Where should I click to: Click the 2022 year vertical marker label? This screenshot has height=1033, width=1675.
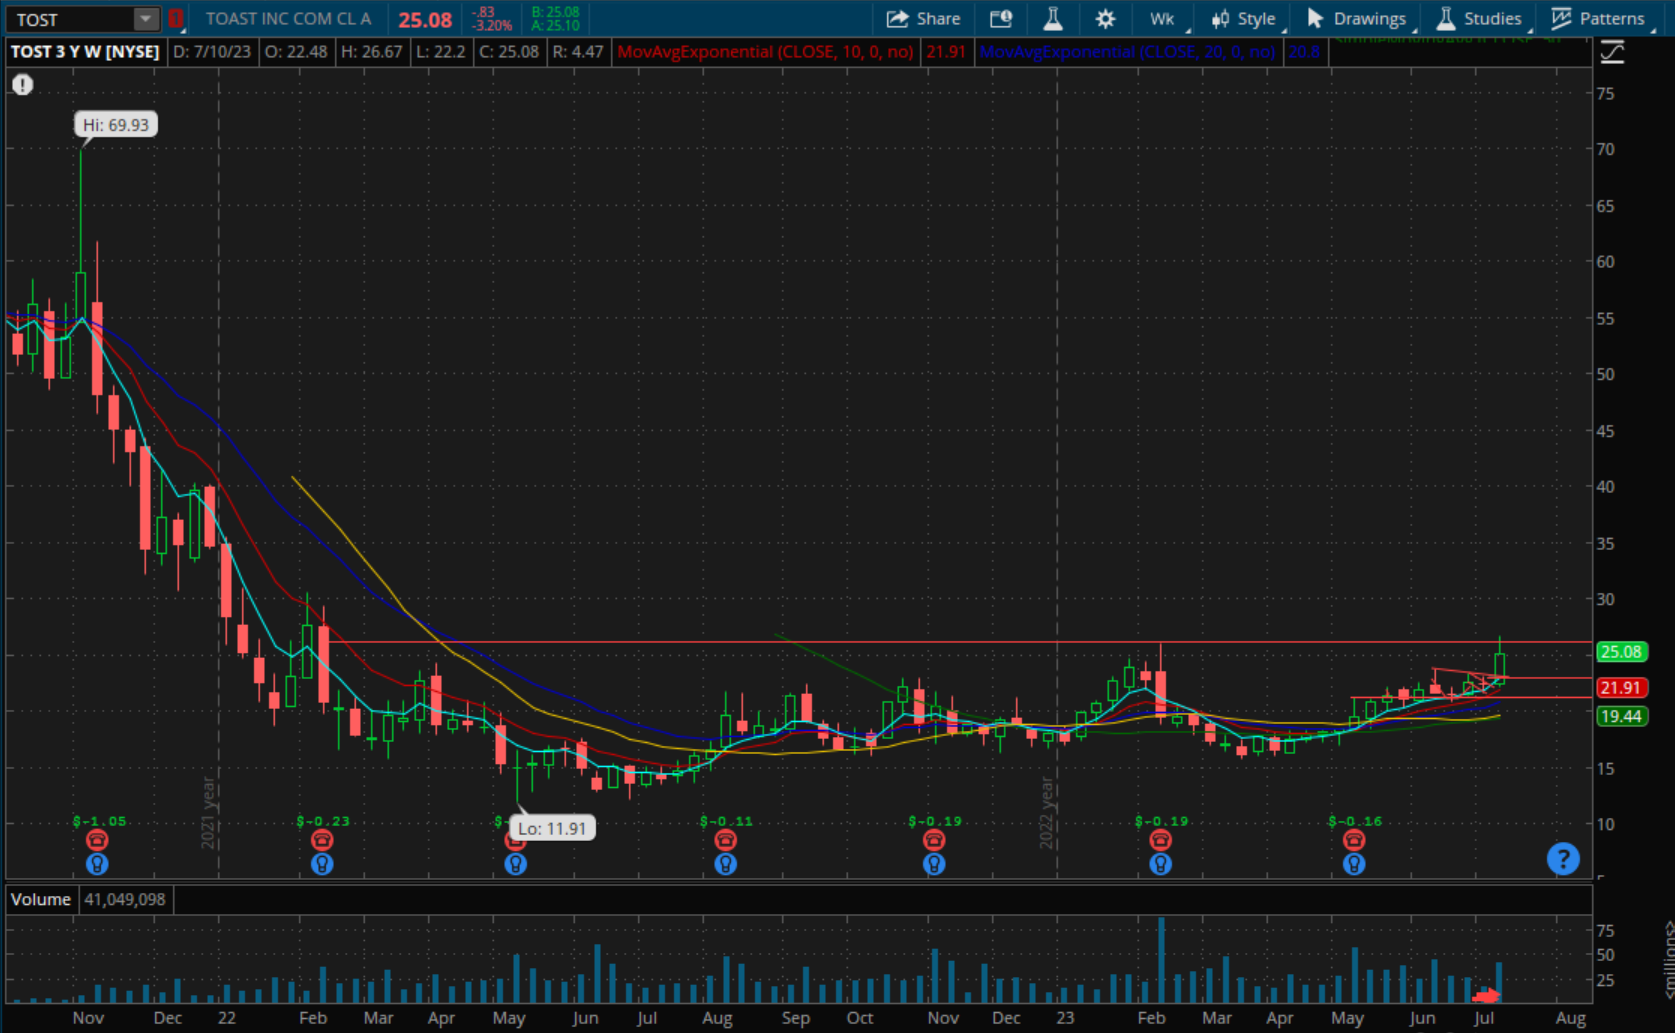pyautogui.click(x=1047, y=813)
